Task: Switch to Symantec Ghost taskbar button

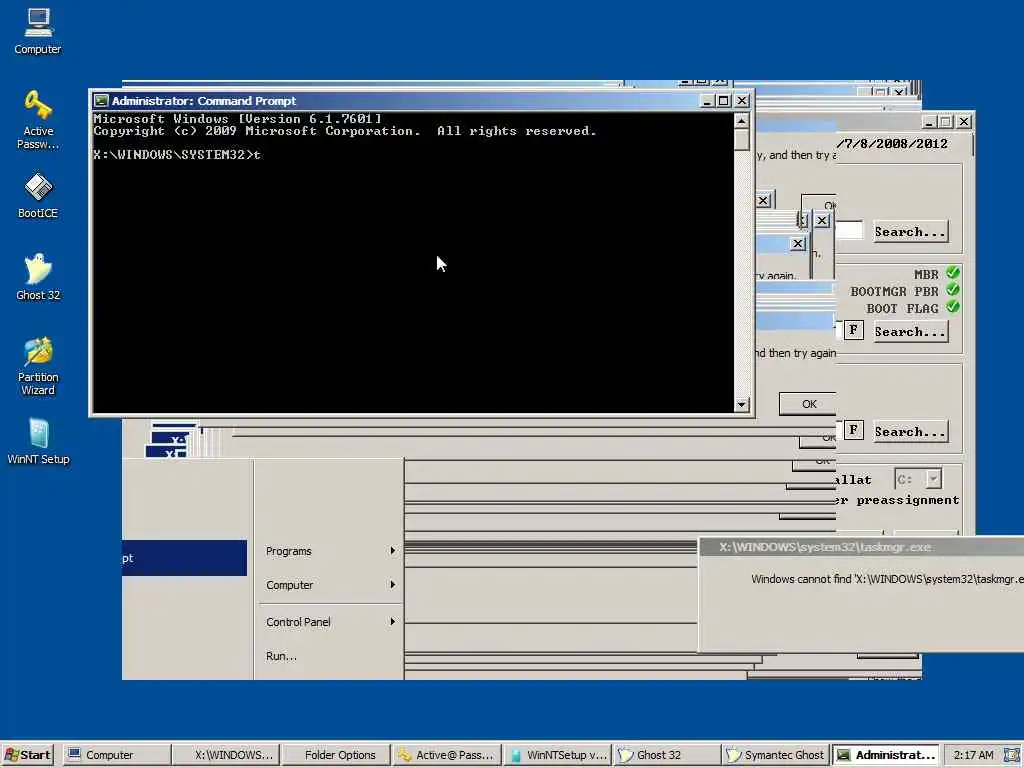Action: coord(776,755)
